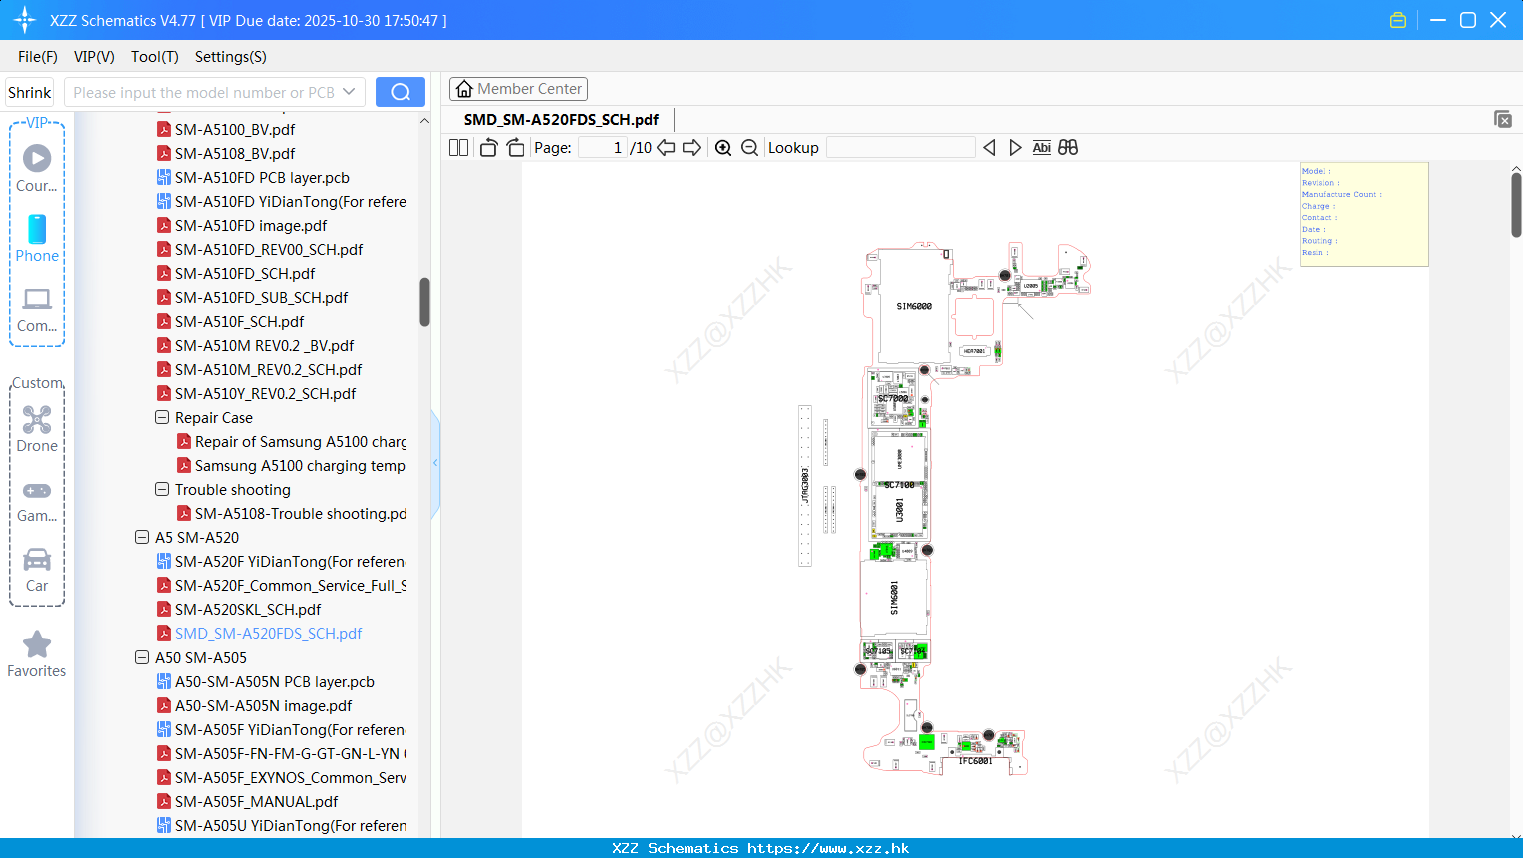1523x858 pixels.
Task: Select the Computer category
Action: [x=37, y=310]
